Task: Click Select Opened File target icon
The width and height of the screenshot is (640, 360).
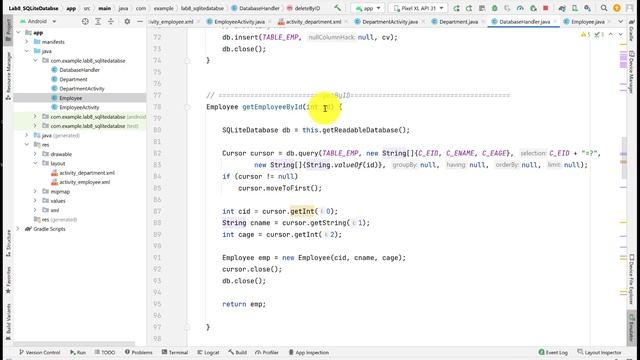Action: pyautogui.click(x=85, y=21)
